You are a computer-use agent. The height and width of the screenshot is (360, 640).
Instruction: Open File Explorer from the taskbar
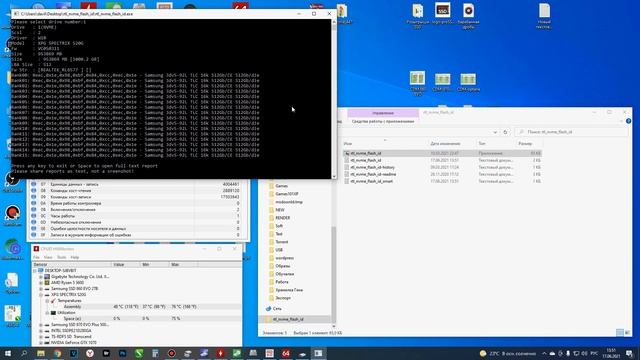point(41,353)
